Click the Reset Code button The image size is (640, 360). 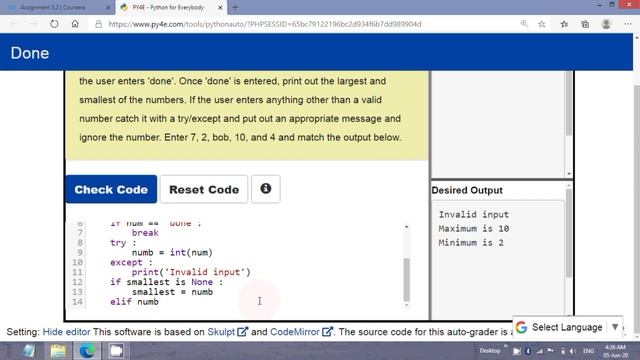click(204, 189)
